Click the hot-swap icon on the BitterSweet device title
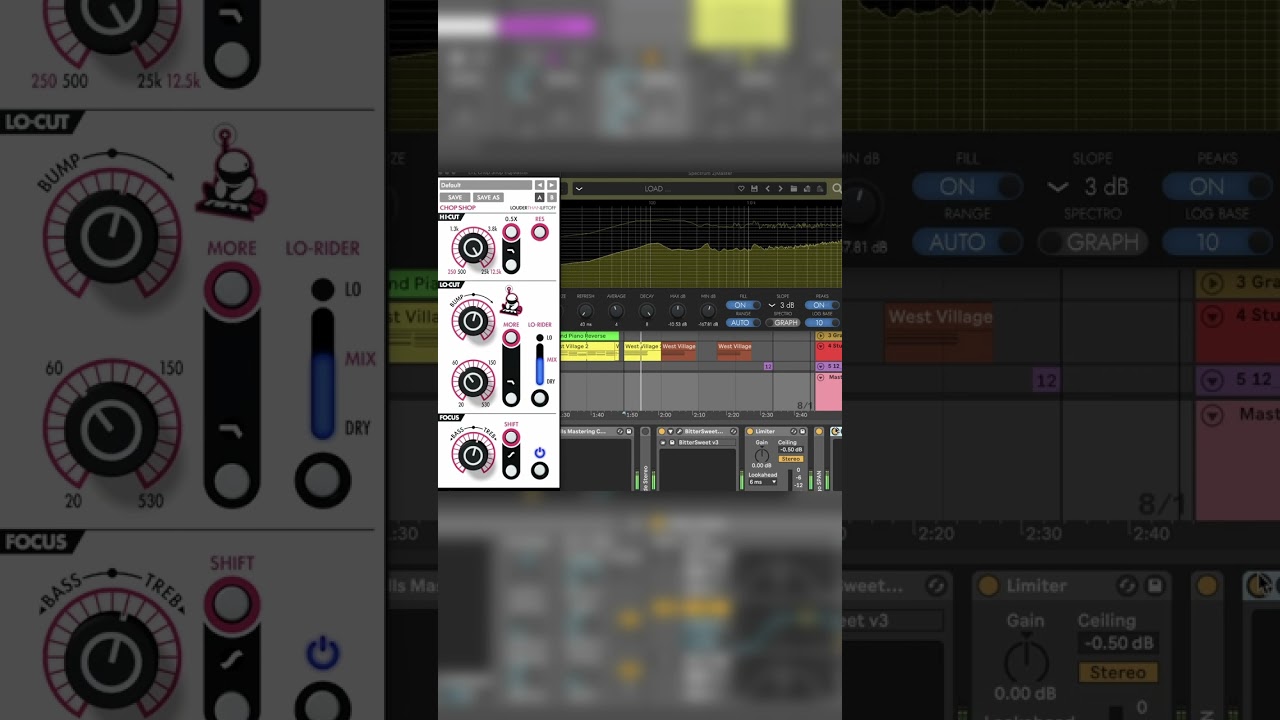Viewport: 1280px width, 720px height. (733, 431)
